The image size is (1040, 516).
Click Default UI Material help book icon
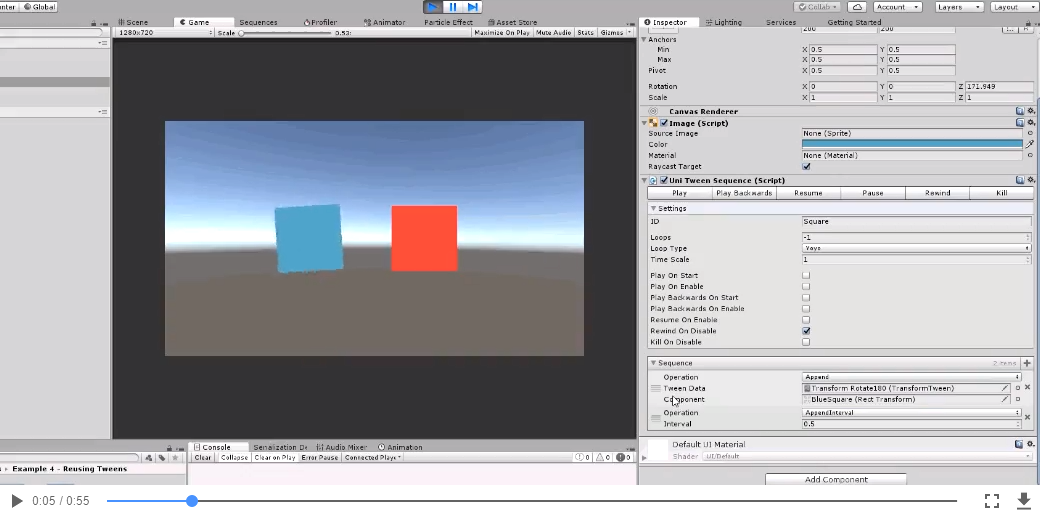(1020, 444)
